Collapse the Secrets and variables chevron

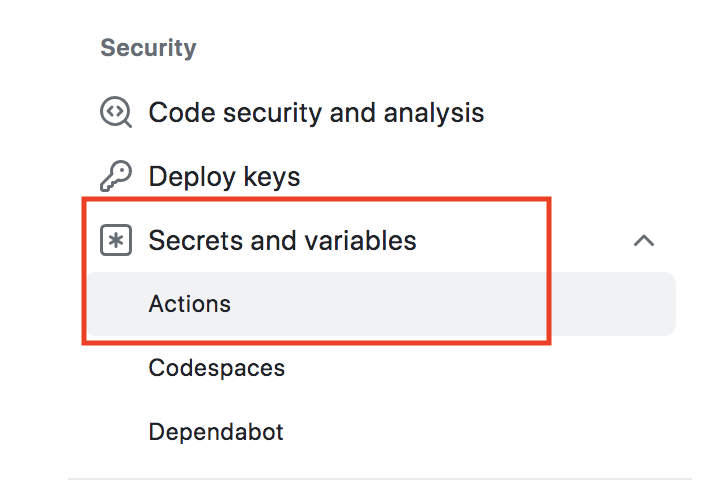coord(643,240)
